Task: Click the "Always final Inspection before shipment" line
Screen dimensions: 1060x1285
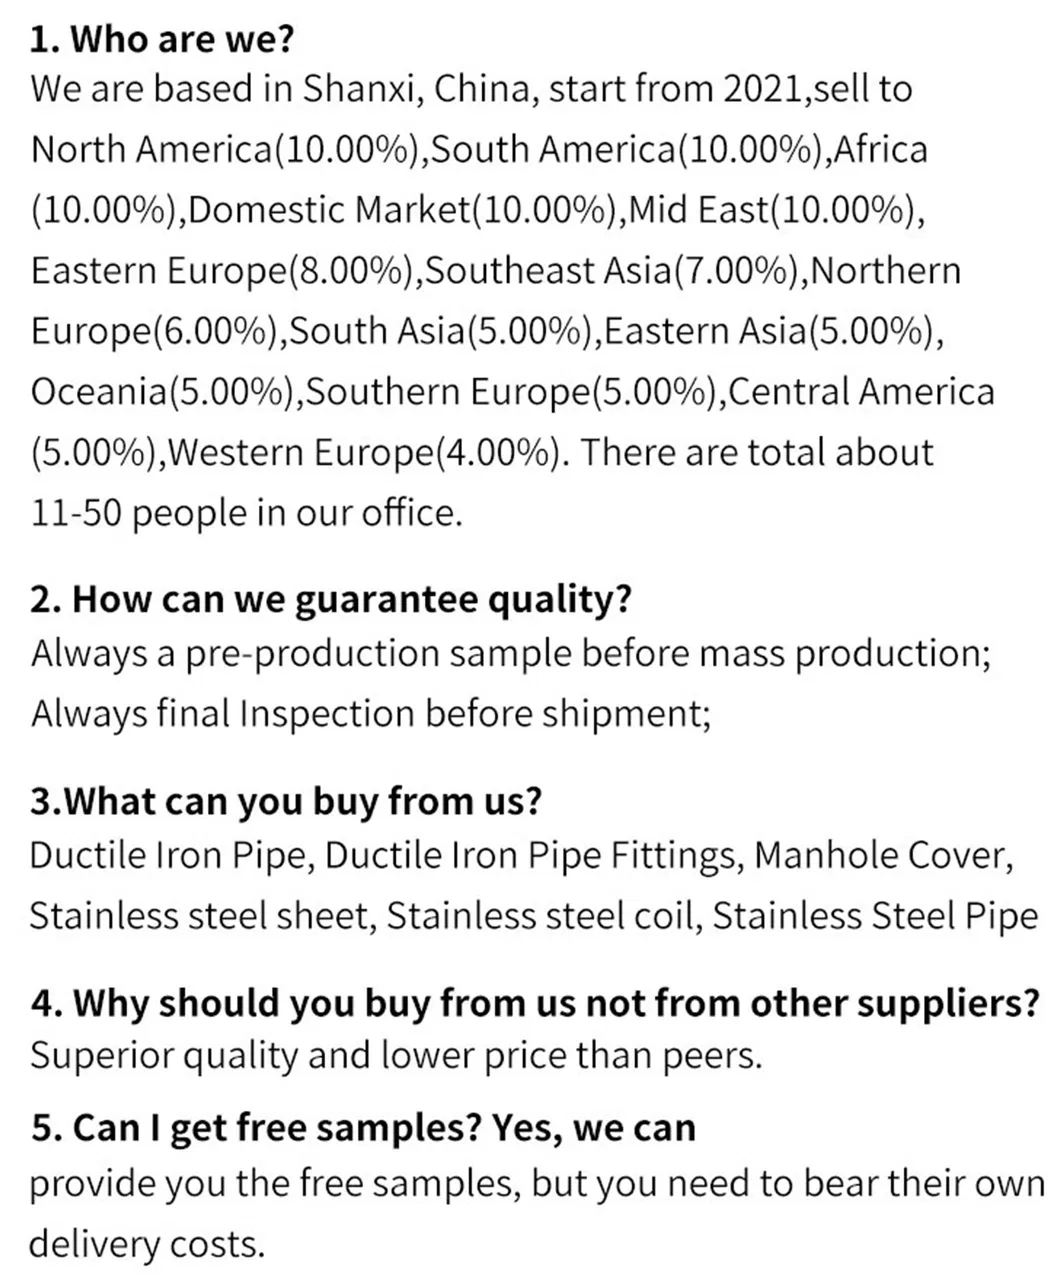Action: [370, 714]
